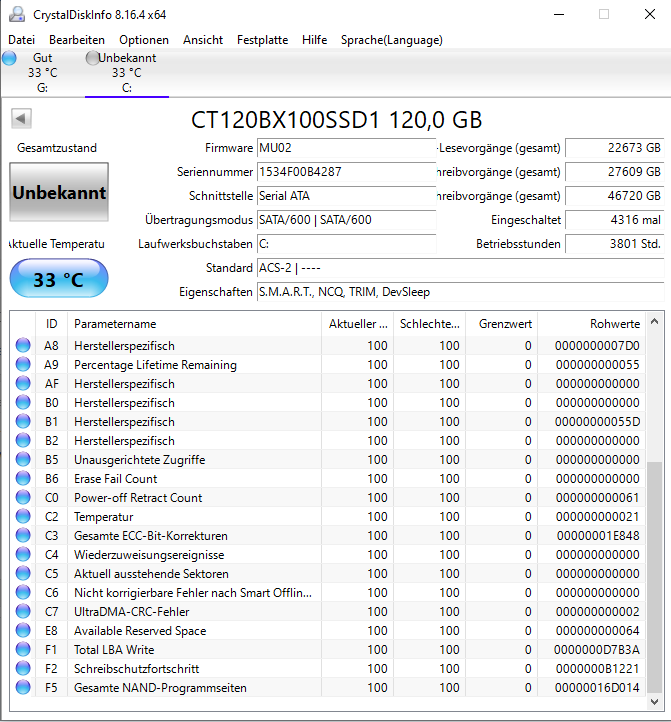The image size is (671, 722).
Task: Click the 22673 GB total reads value
Action: click(614, 148)
